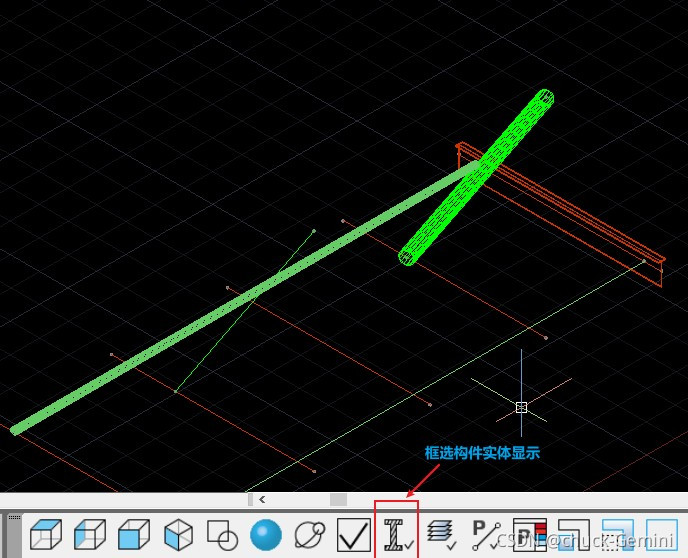
Task: Click the wireframe cube view icon
Action: pos(46,535)
